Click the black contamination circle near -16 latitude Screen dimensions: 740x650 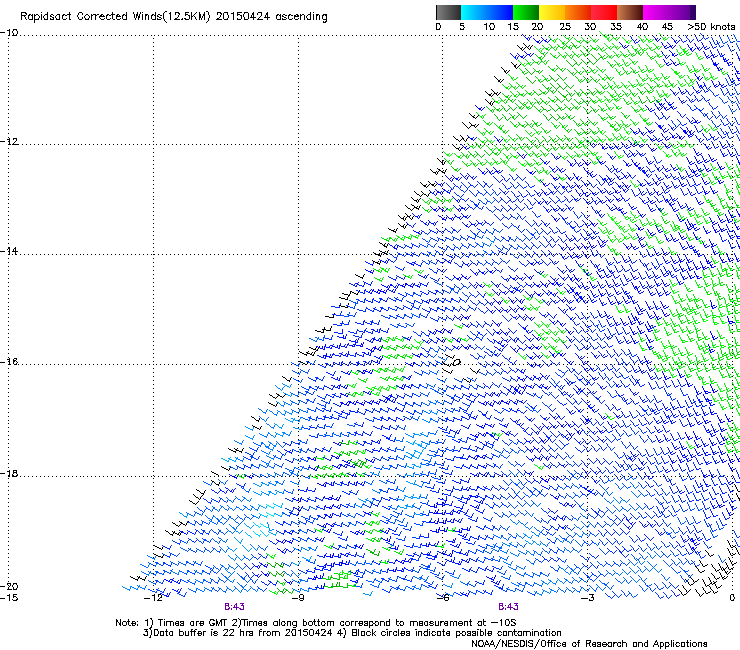[457, 362]
